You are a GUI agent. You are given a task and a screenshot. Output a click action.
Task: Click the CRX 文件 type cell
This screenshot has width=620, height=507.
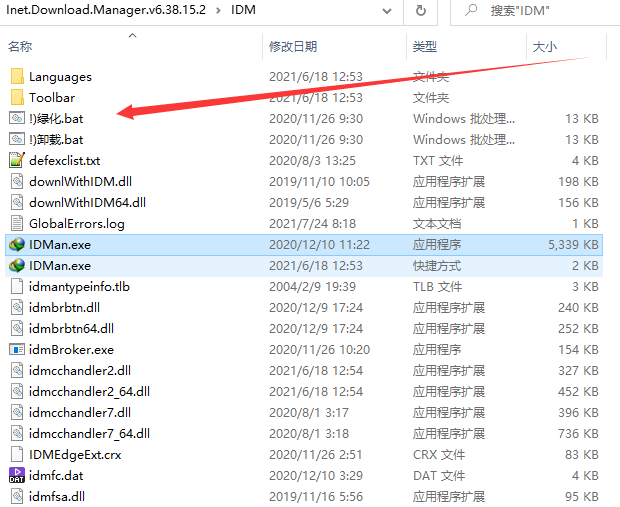click(x=439, y=454)
